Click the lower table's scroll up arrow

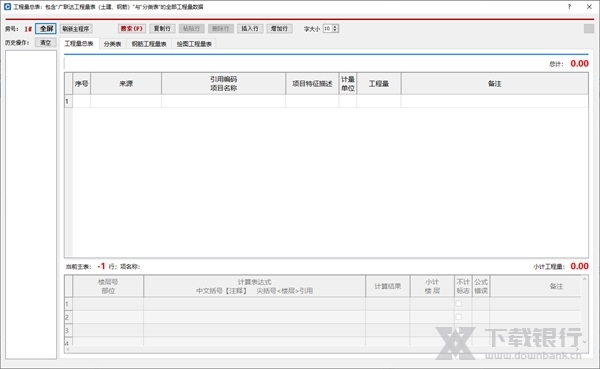coord(584,279)
